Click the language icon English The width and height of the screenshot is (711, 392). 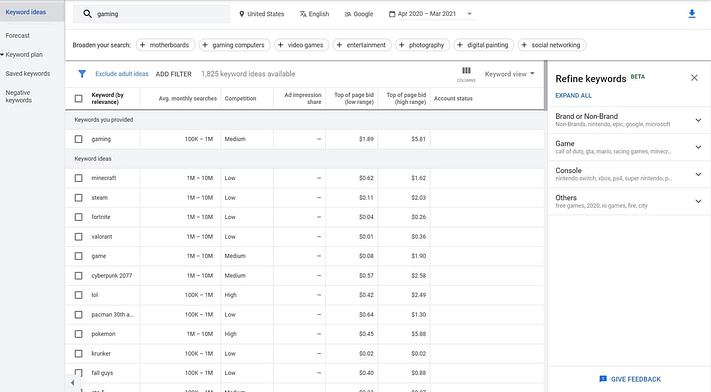pyautogui.click(x=303, y=14)
